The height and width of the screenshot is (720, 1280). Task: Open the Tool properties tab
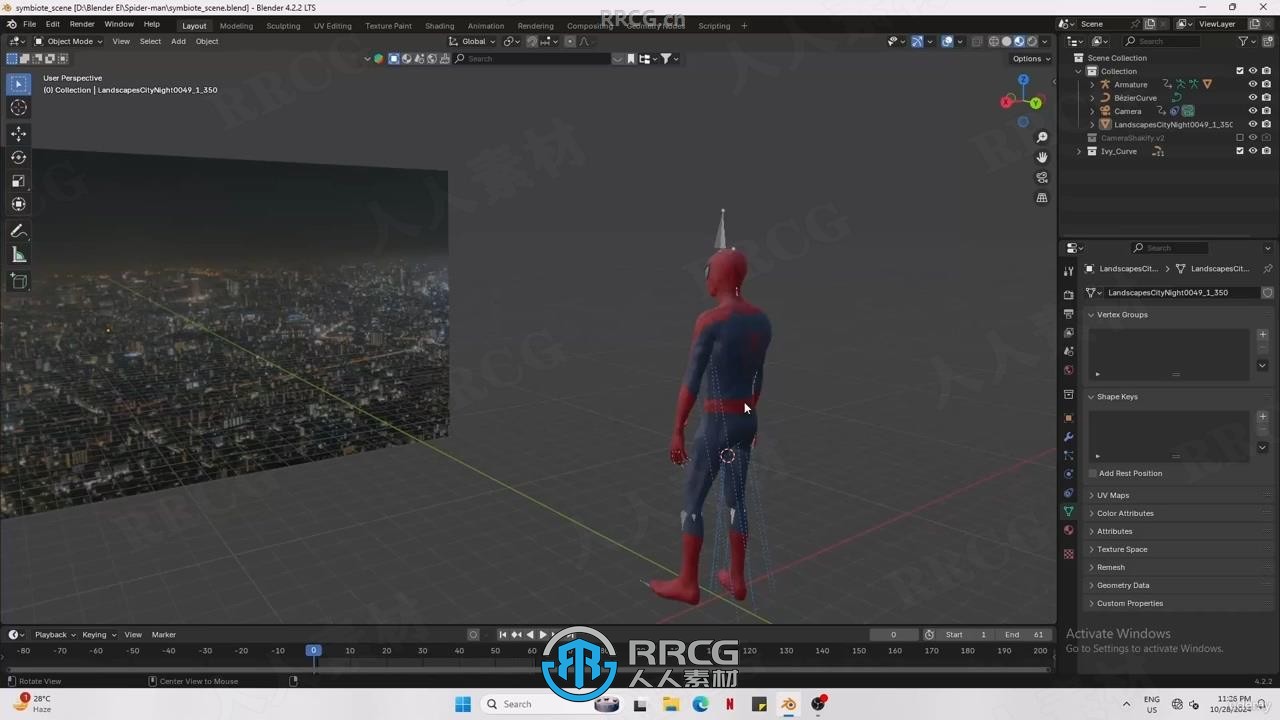pos(1068,271)
